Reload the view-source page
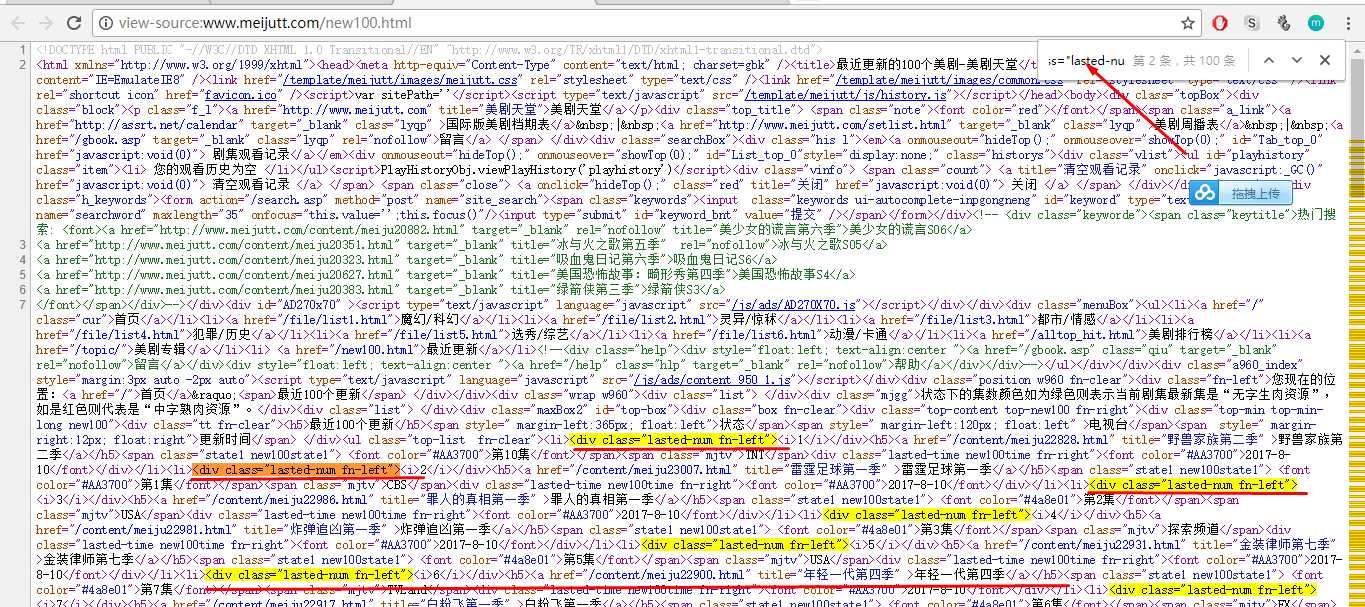This screenshot has height=607, width=1365. [x=75, y=22]
